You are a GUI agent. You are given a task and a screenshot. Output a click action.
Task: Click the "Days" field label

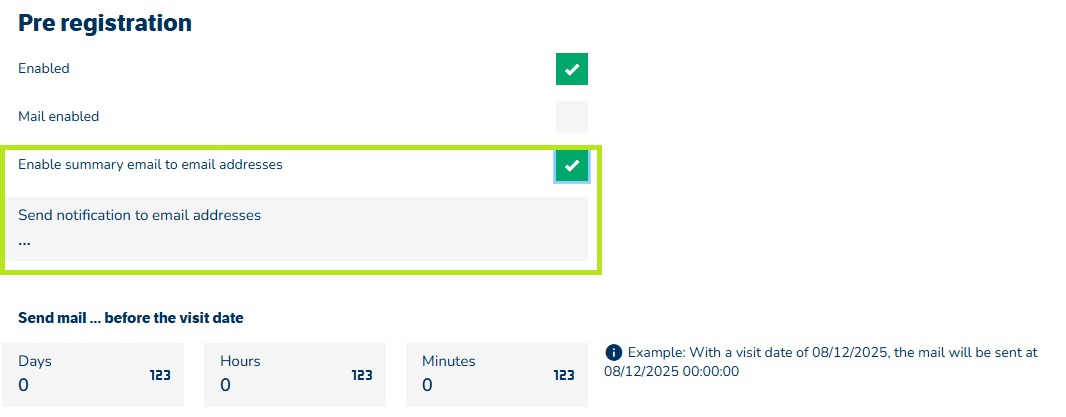[35, 361]
